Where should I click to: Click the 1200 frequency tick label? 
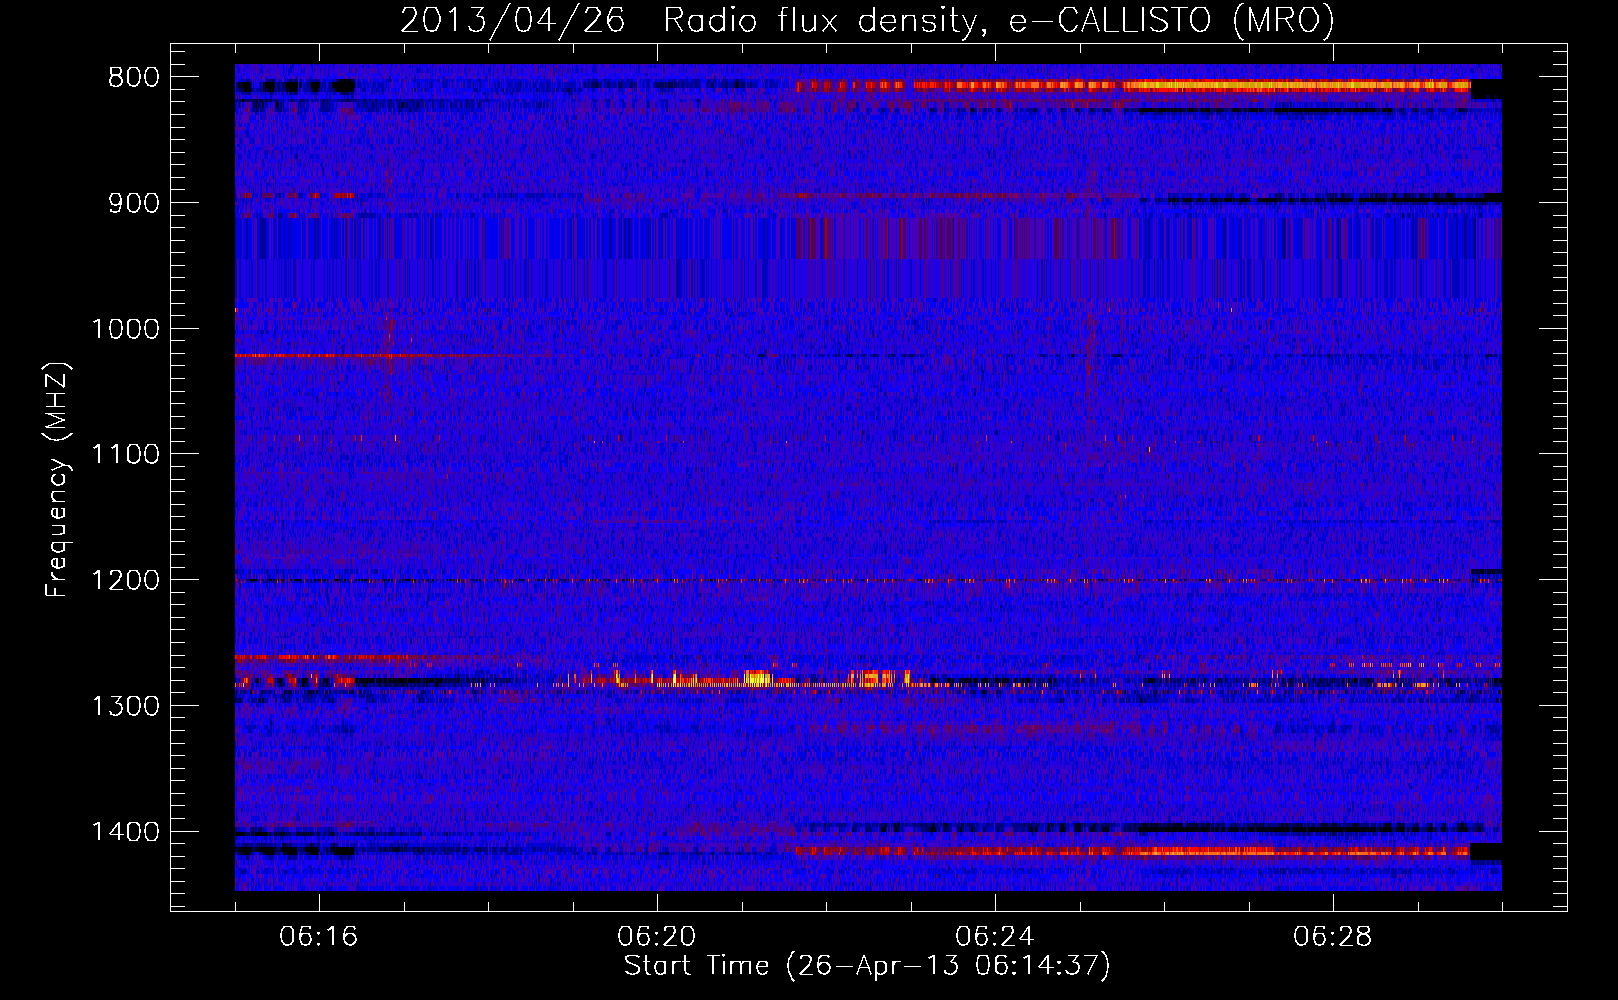(125, 580)
